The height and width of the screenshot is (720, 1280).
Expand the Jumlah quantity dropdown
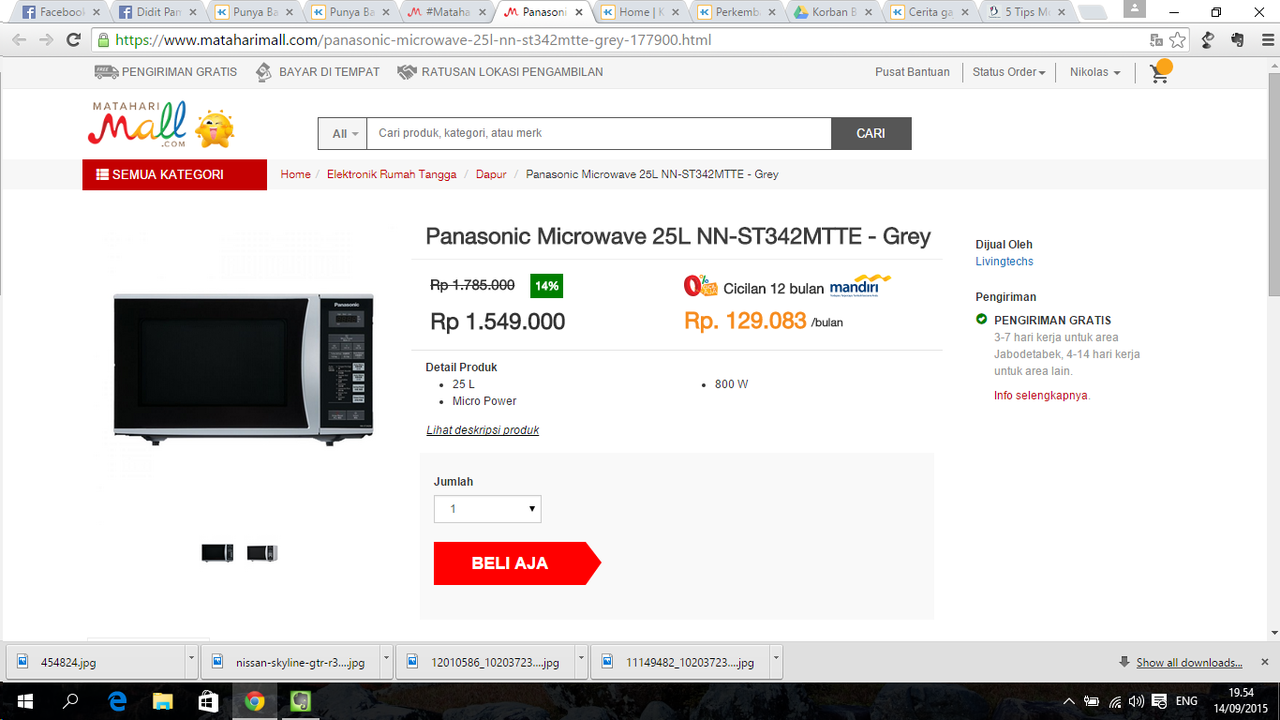487,509
